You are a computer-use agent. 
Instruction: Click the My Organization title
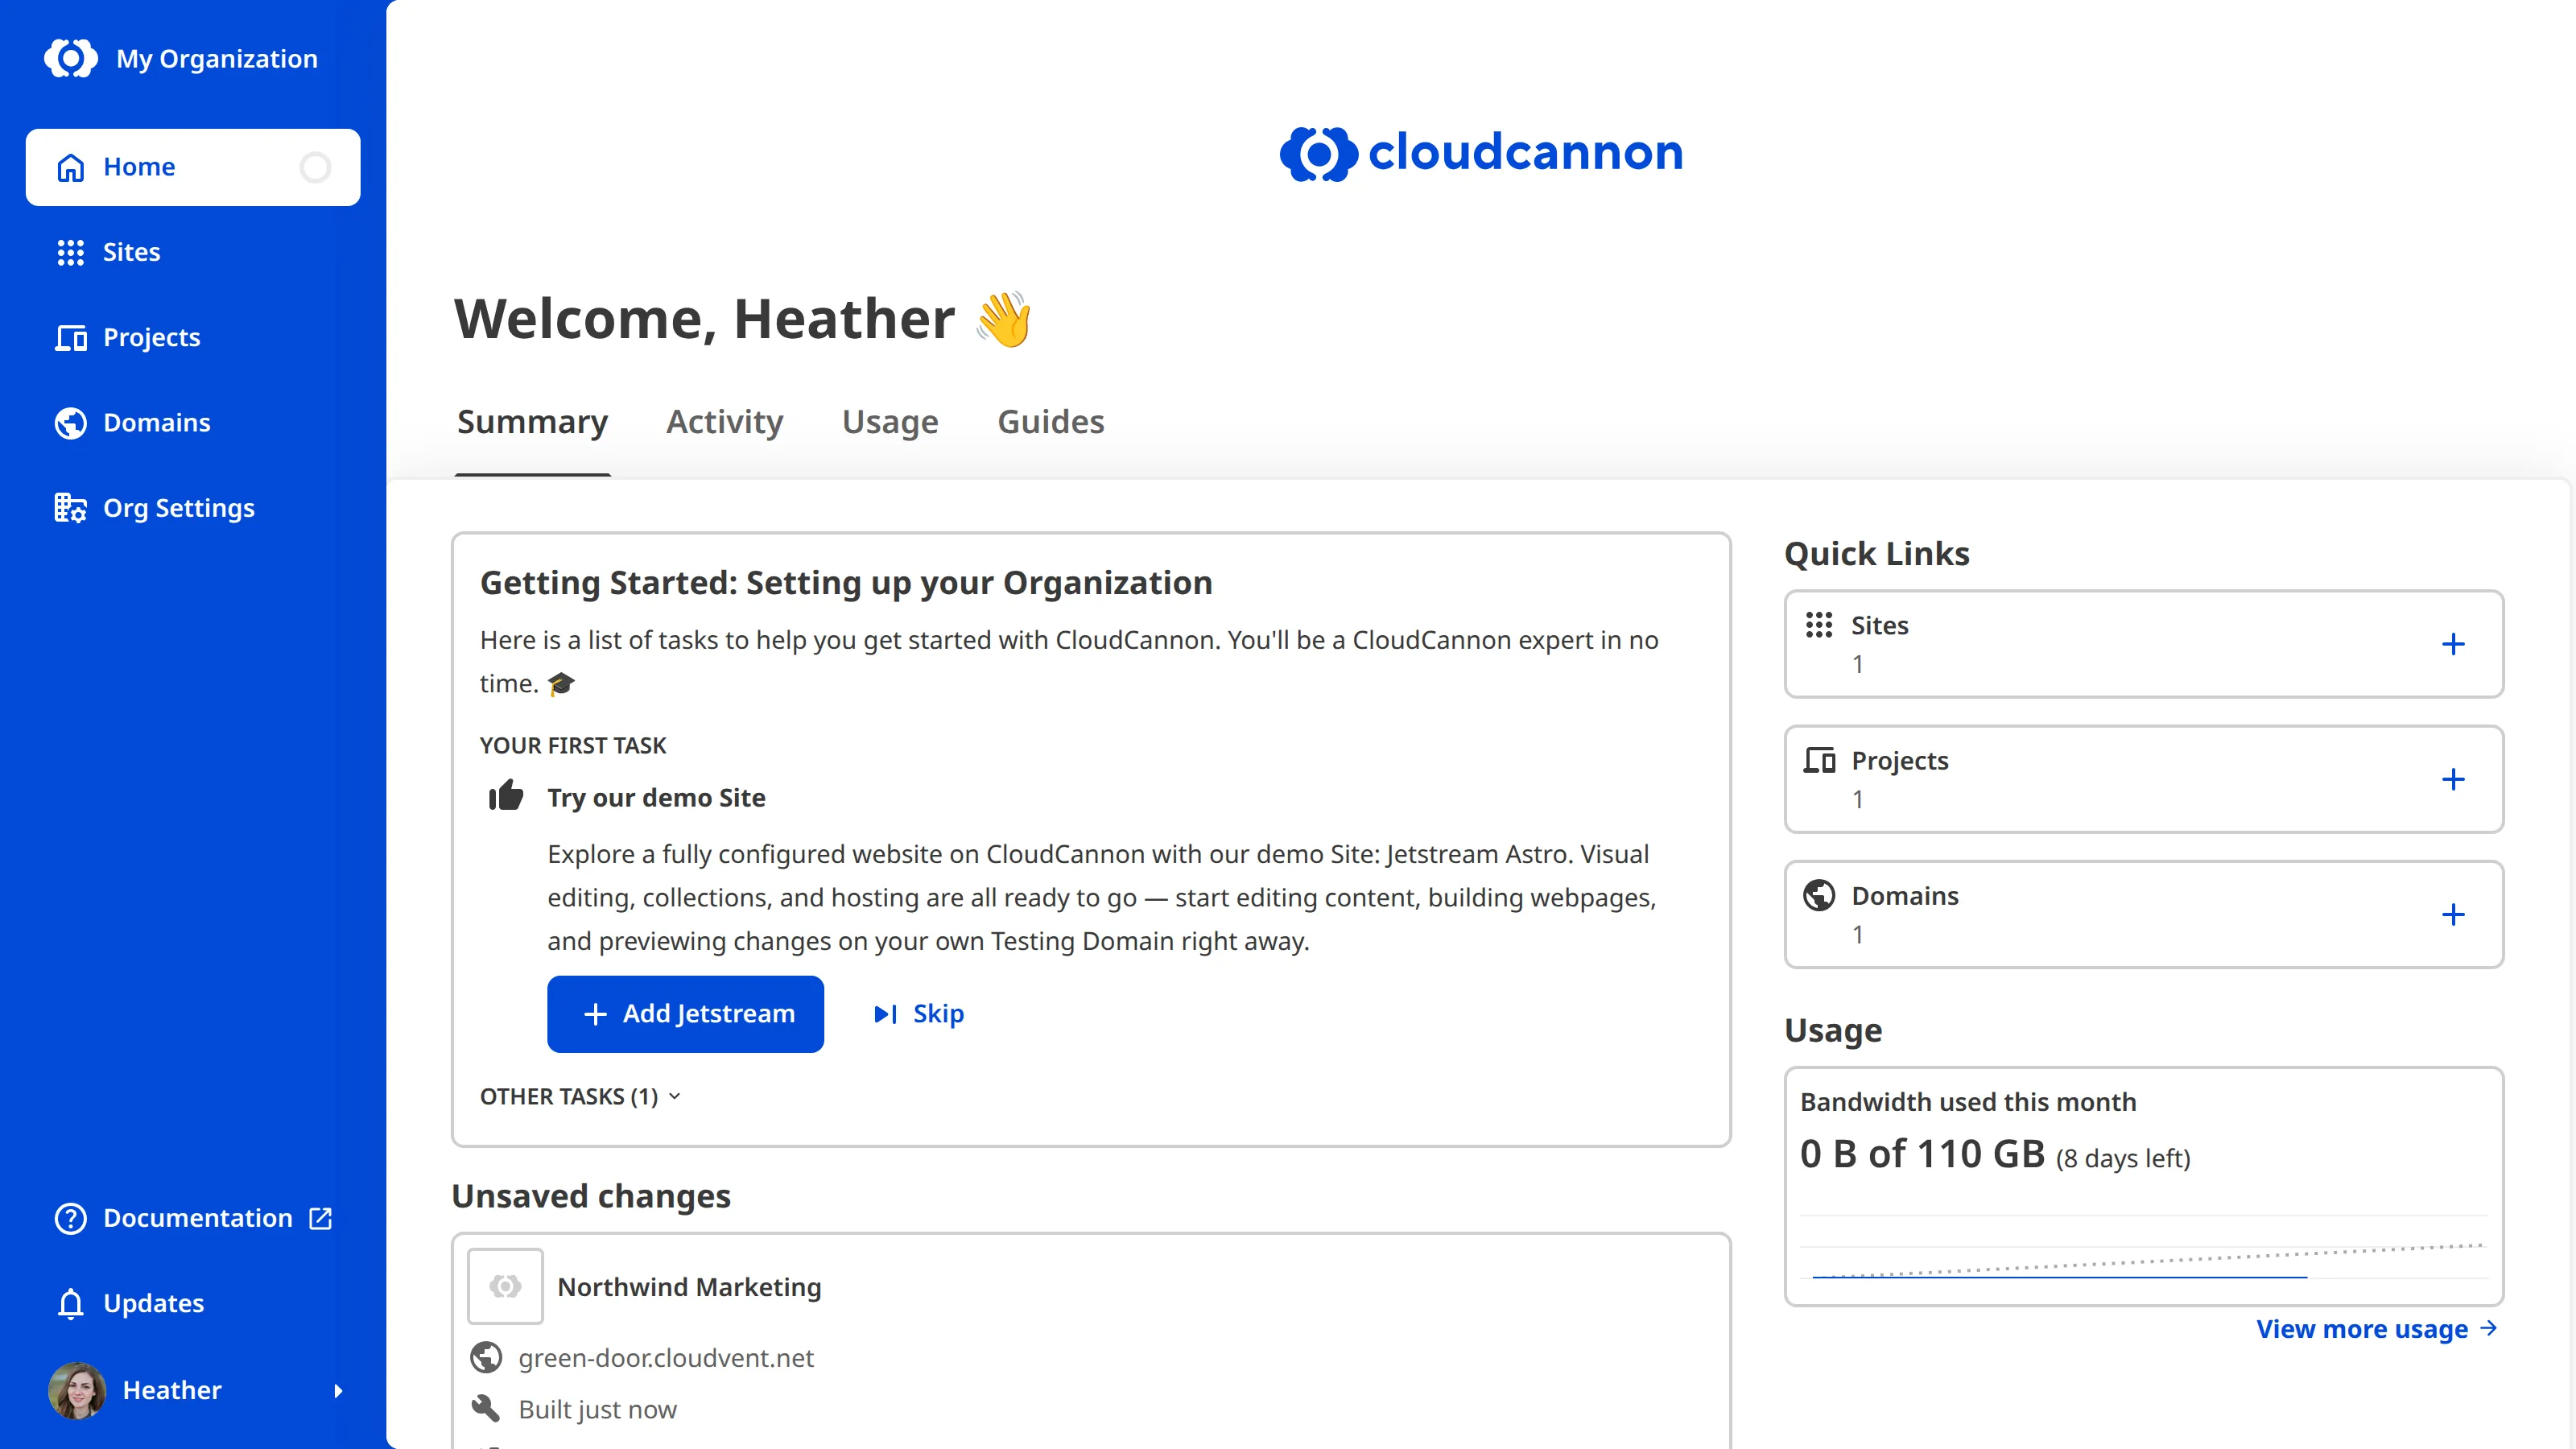pyautogui.click(x=216, y=59)
